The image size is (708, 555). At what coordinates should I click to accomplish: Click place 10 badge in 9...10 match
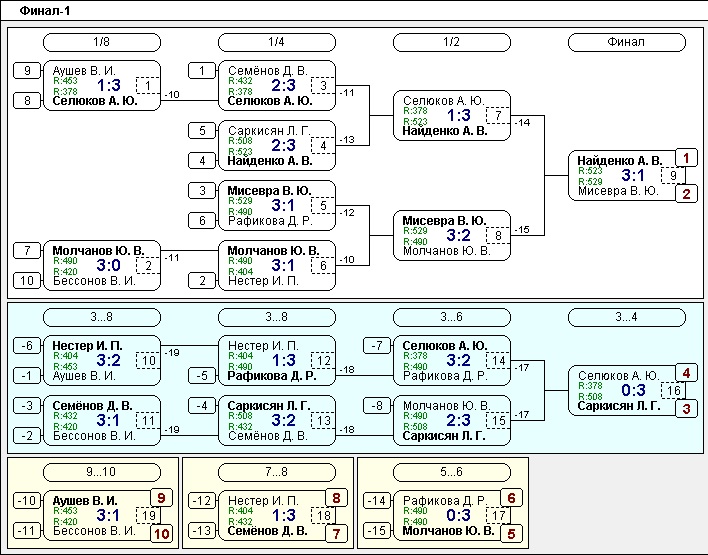(x=162, y=534)
